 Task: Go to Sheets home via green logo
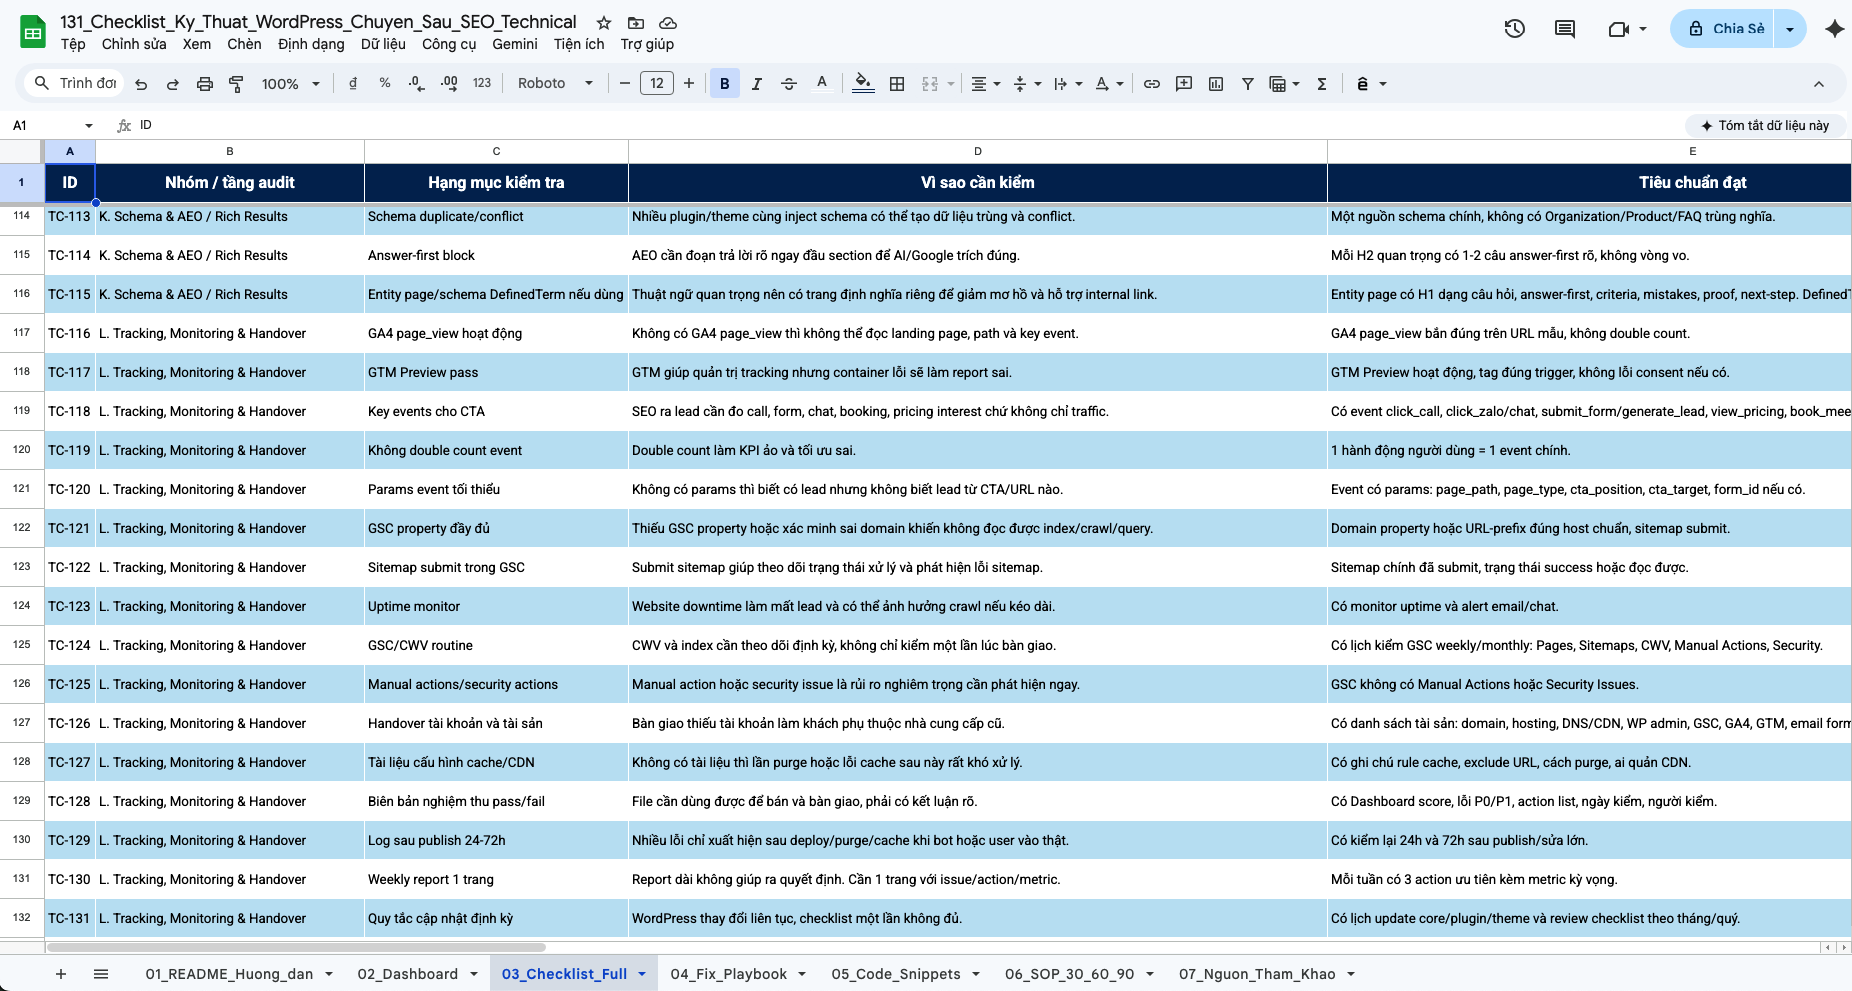pos(33,32)
